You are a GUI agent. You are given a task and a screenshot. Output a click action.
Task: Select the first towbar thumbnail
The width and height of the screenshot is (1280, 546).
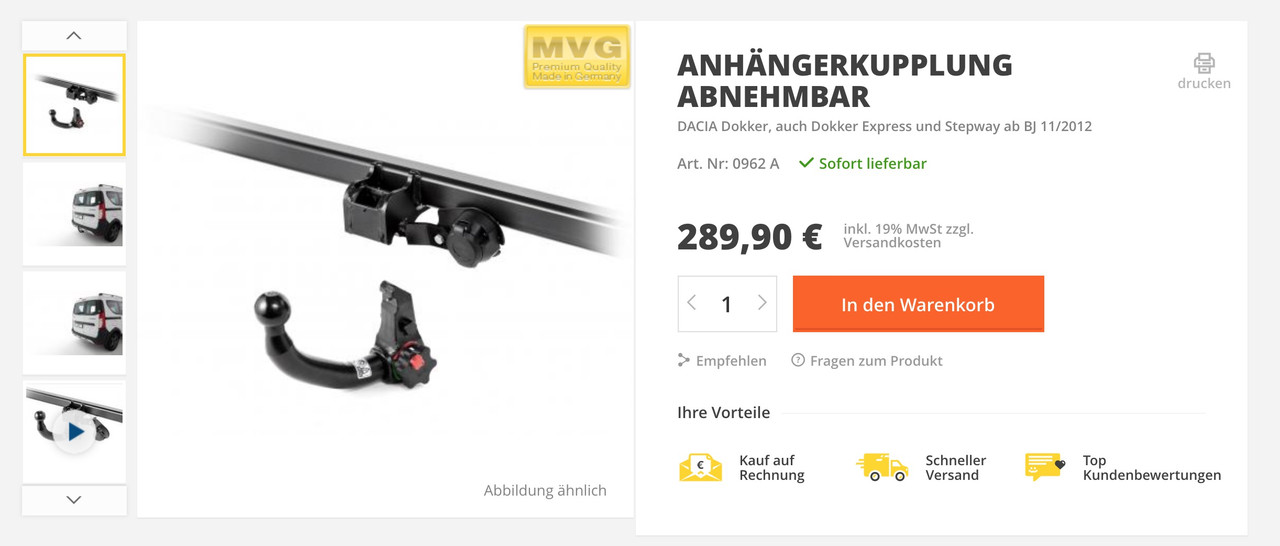pyautogui.click(x=74, y=105)
